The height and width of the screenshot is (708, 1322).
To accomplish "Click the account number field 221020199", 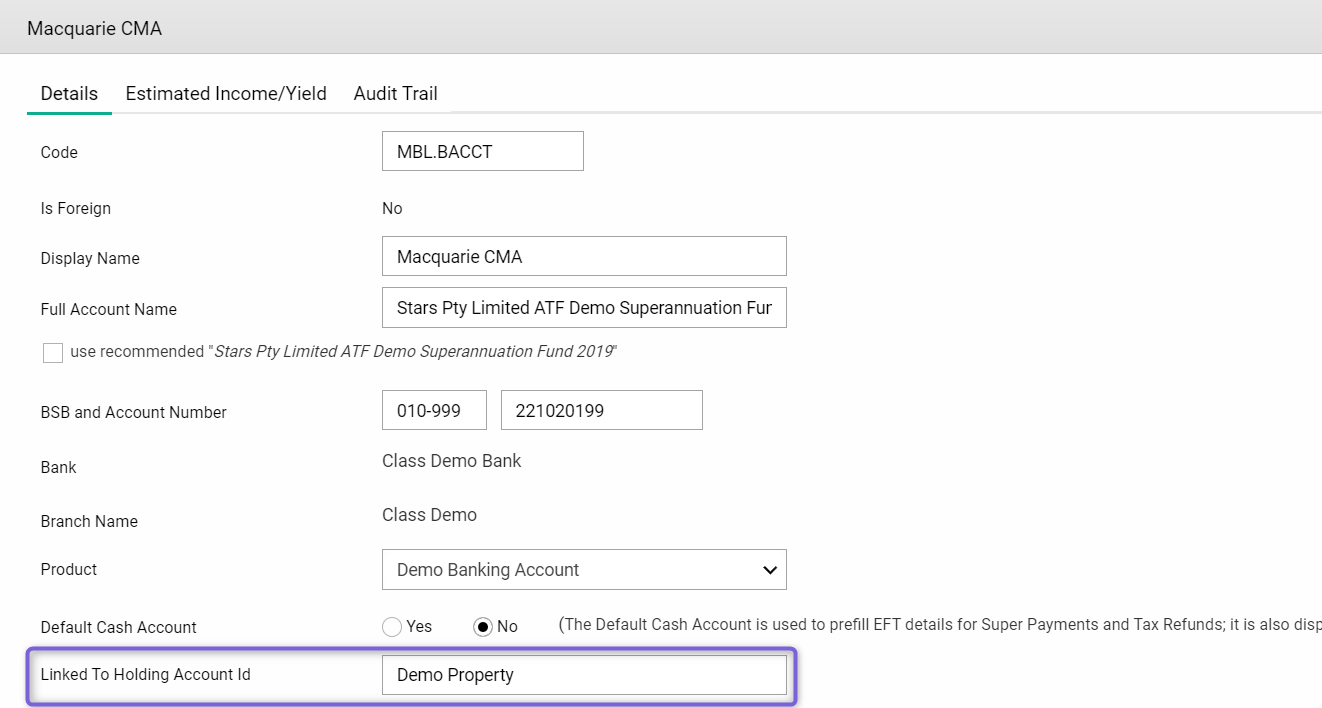I will click(x=602, y=410).
